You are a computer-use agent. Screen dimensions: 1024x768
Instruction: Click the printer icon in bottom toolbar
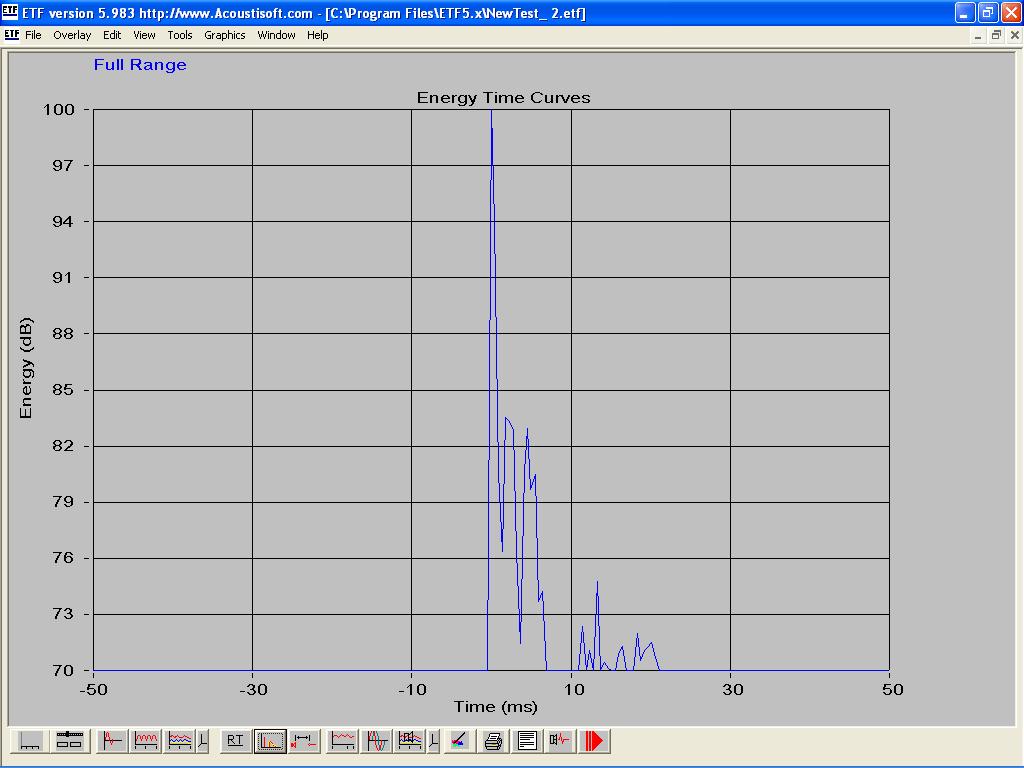pyautogui.click(x=493, y=741)
